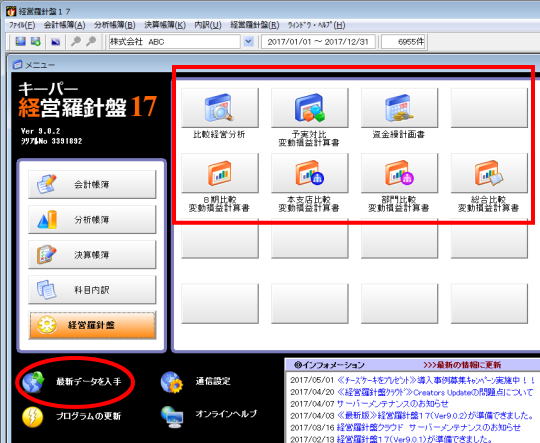Click the second toolbar icon with green arrow

click(x=36, y=42)
